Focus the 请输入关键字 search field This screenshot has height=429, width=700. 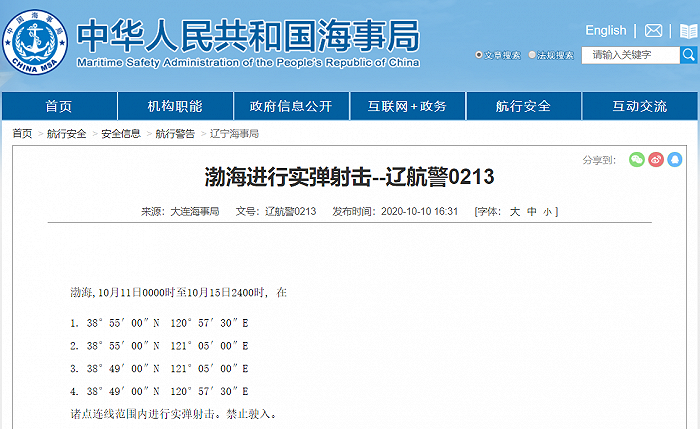coord(630,55)
